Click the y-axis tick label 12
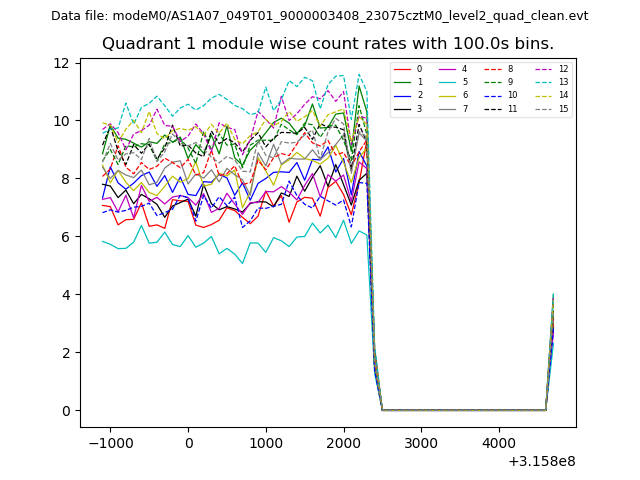 click(x=61, y=63)
